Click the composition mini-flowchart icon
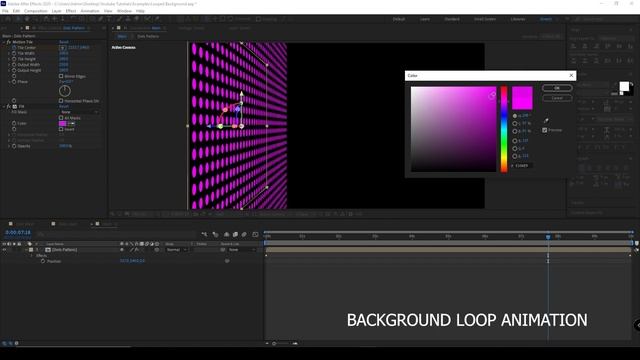 point(204,234)
